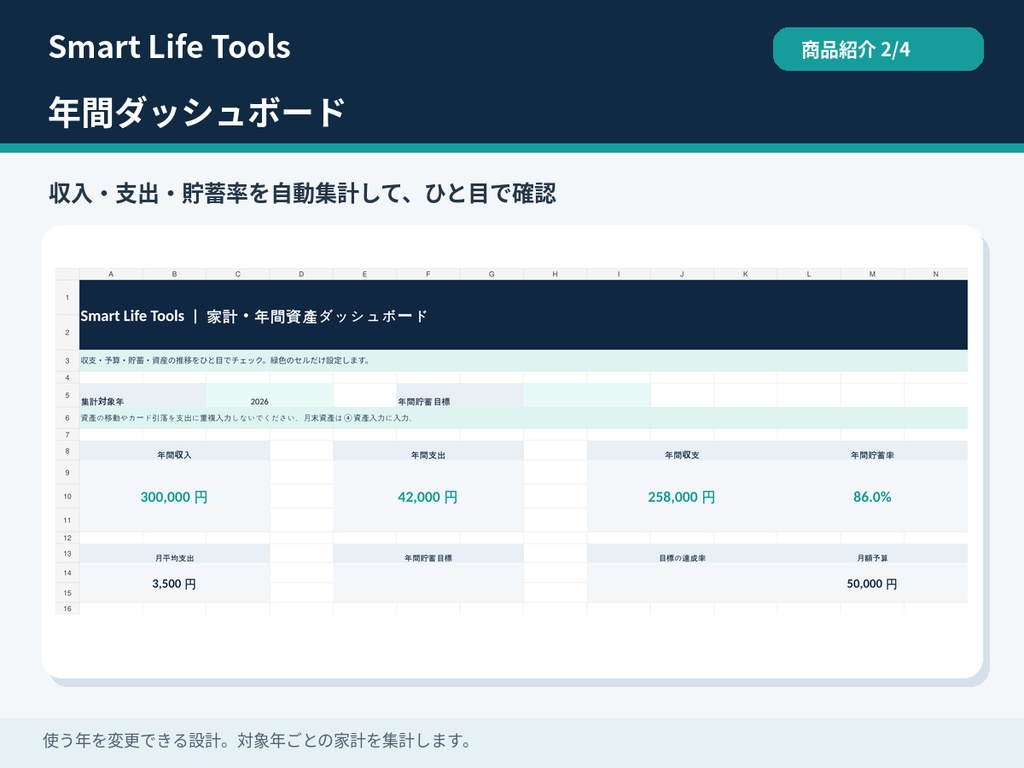
Task: Select column H header
Action: coord(555,274)
